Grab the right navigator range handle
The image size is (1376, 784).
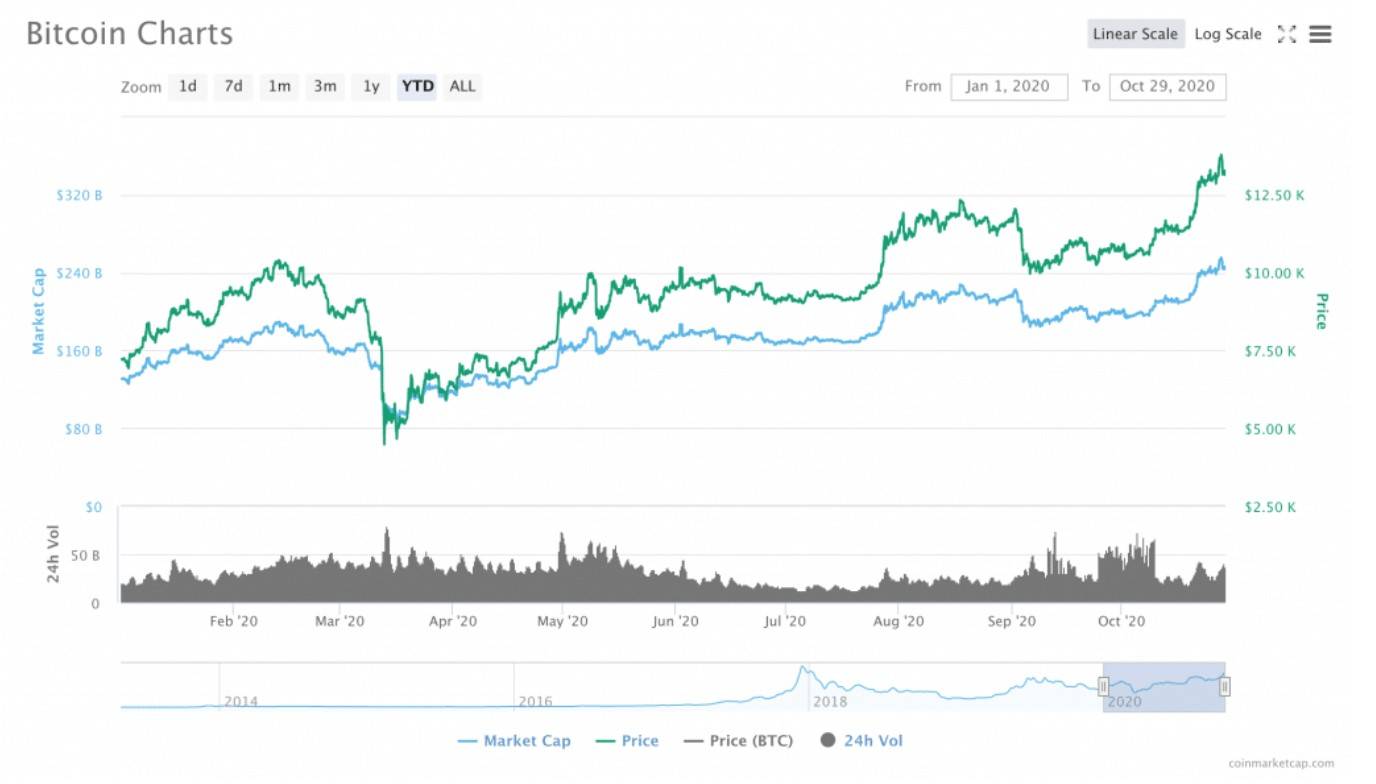pos(1225,686)
